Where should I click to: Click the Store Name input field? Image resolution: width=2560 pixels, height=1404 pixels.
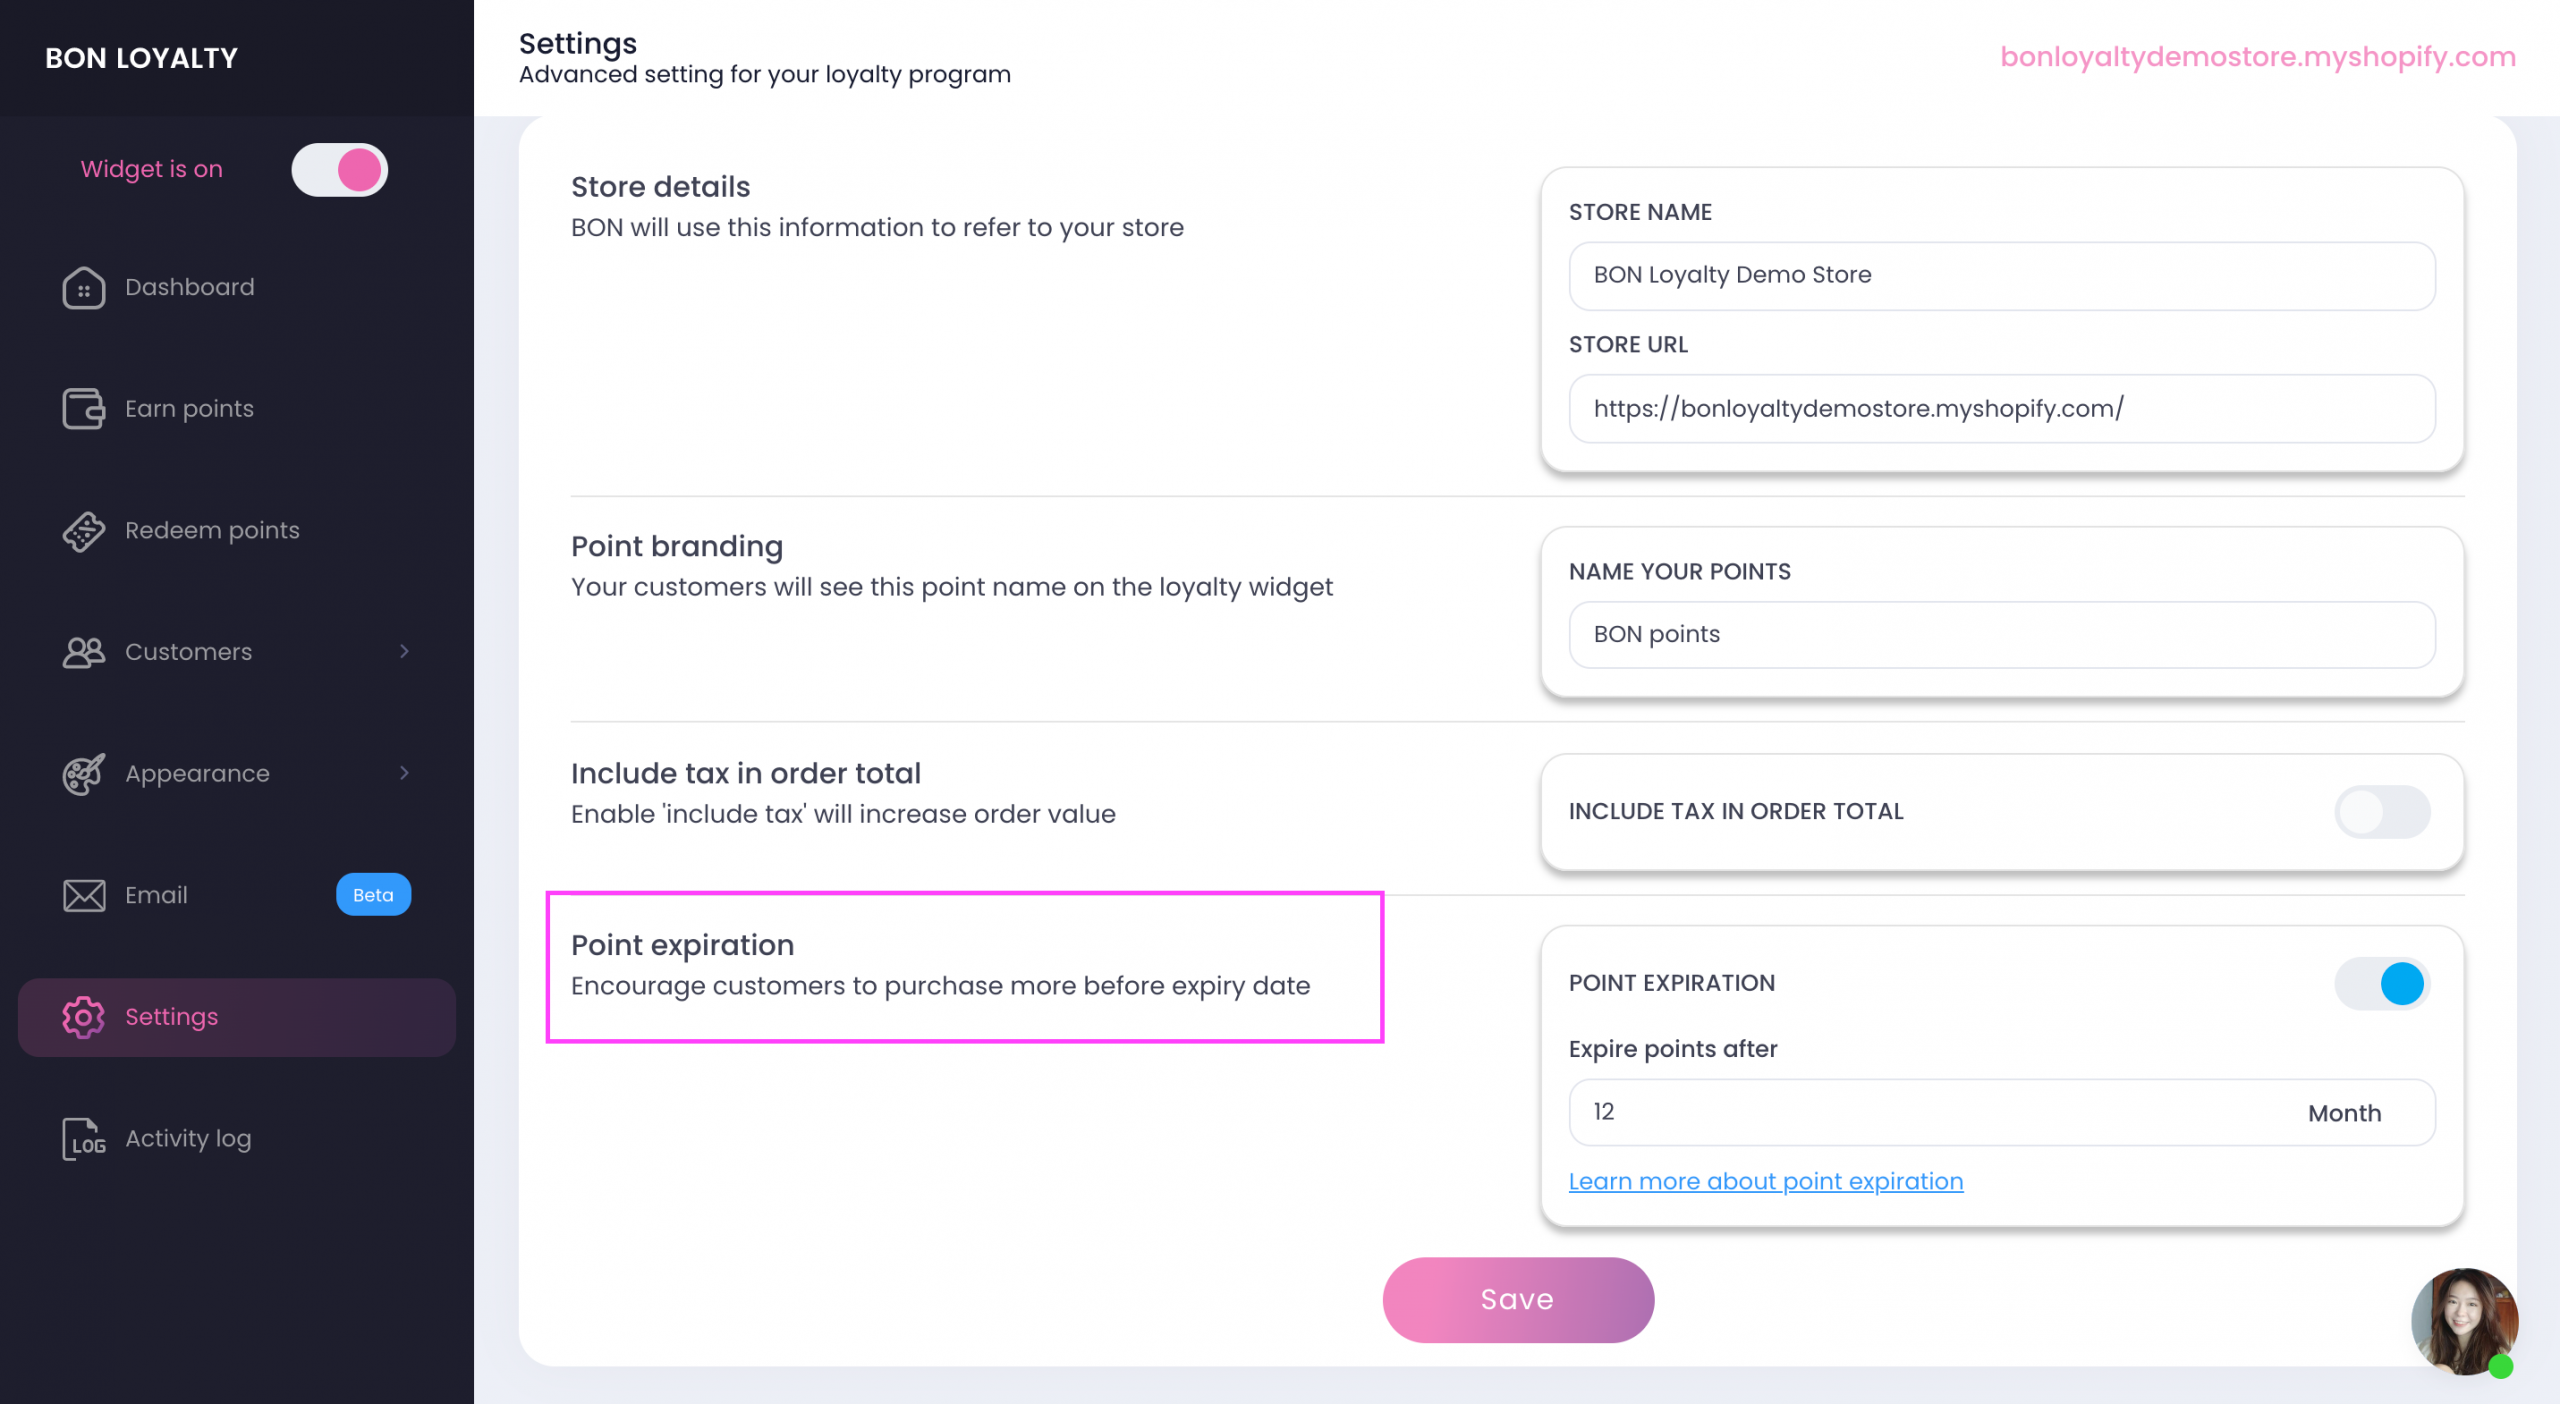tap(2001, 276)
